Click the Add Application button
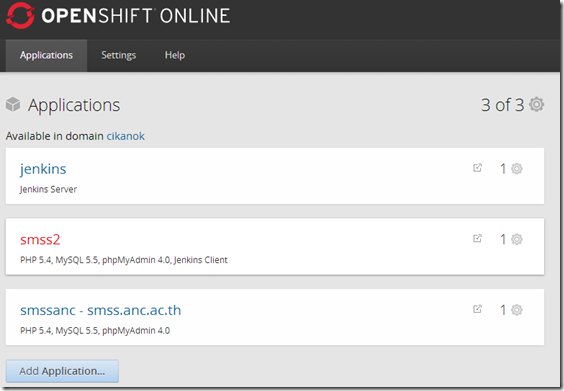The height and width of the screenshot is (391, 564). coord(62,371)
